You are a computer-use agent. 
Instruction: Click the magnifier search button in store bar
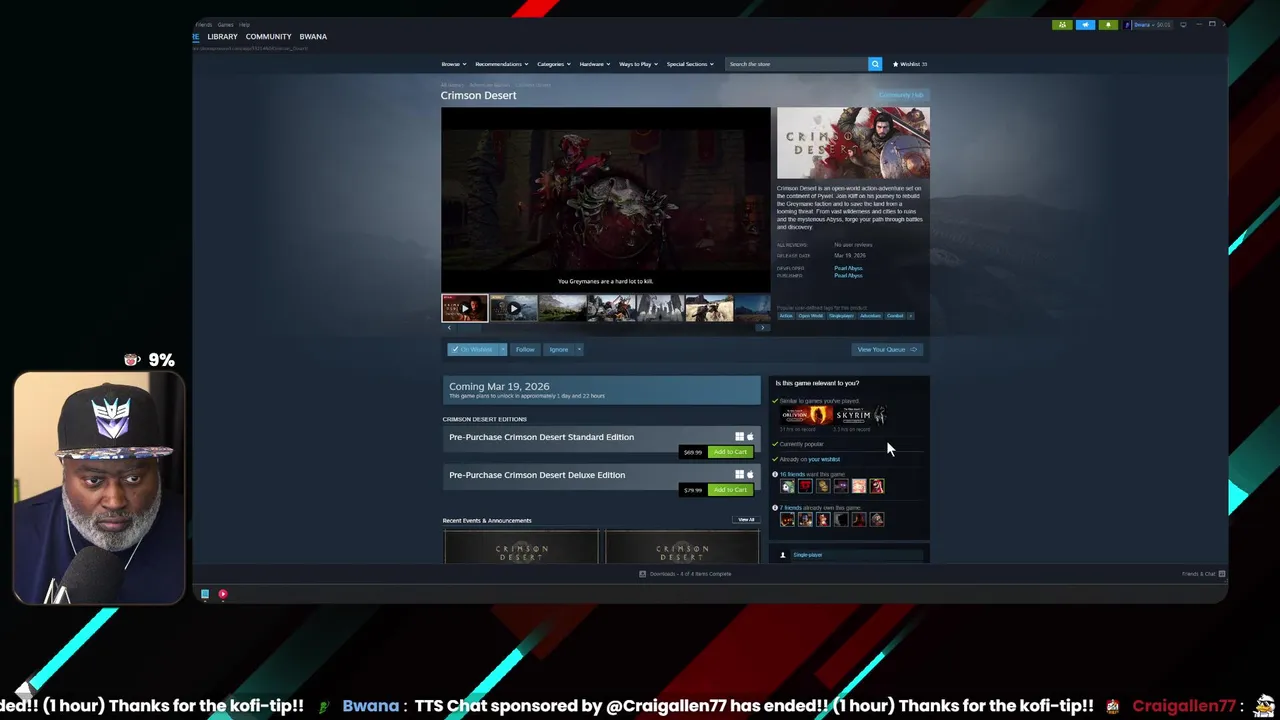pos(875,64)
